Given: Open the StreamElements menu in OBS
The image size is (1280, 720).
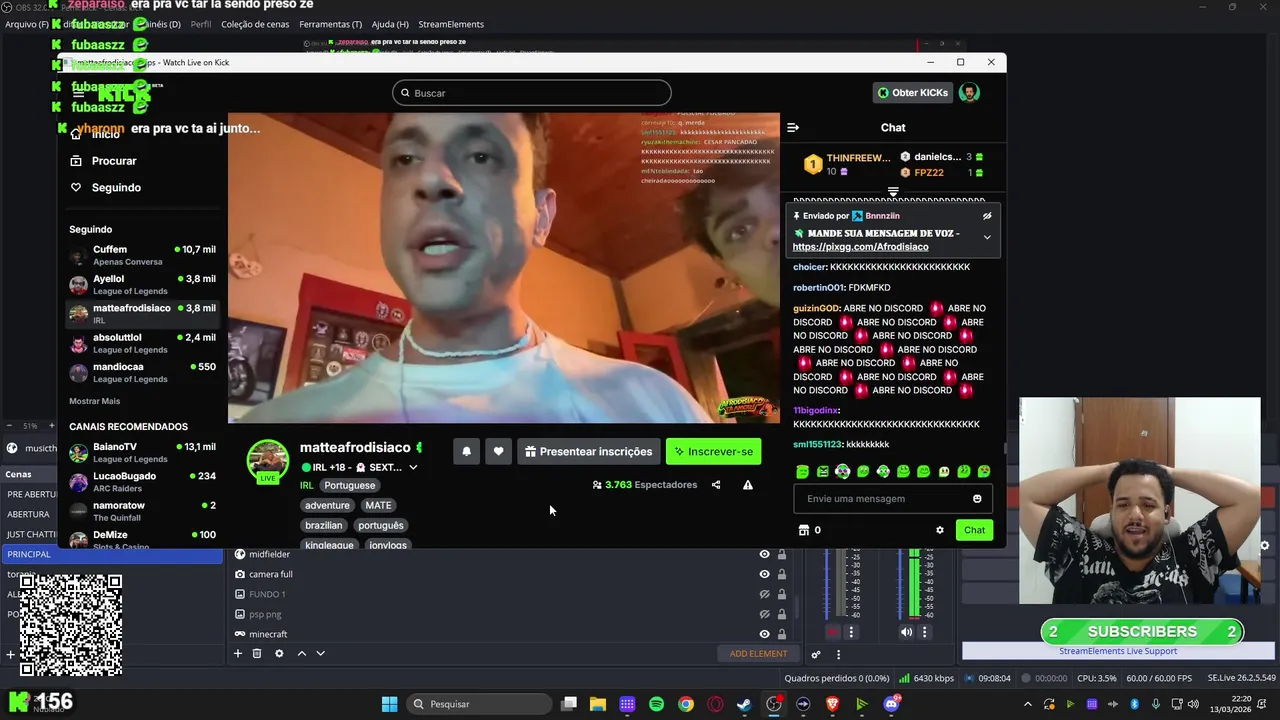Looking at the screenshot, I should click(451, 24).
